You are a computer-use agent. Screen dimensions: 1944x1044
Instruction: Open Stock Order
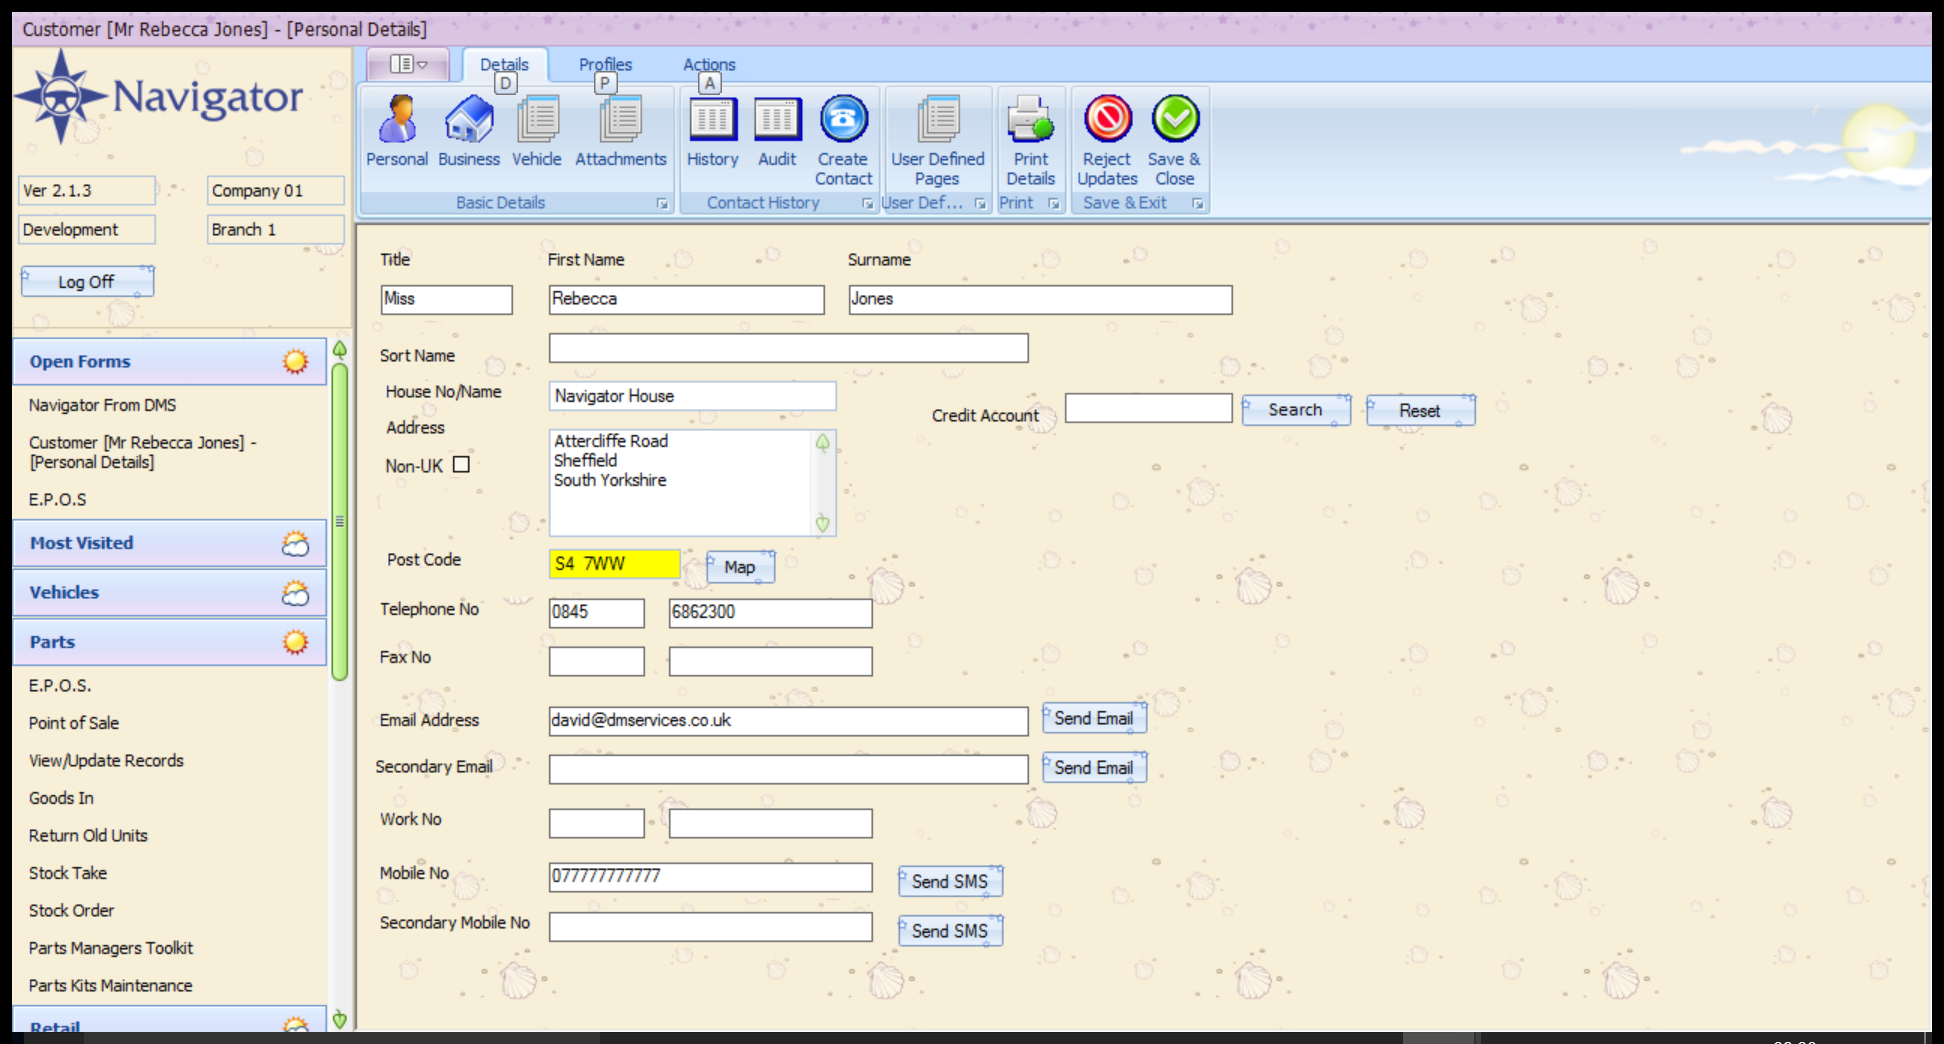click(71, 911)
